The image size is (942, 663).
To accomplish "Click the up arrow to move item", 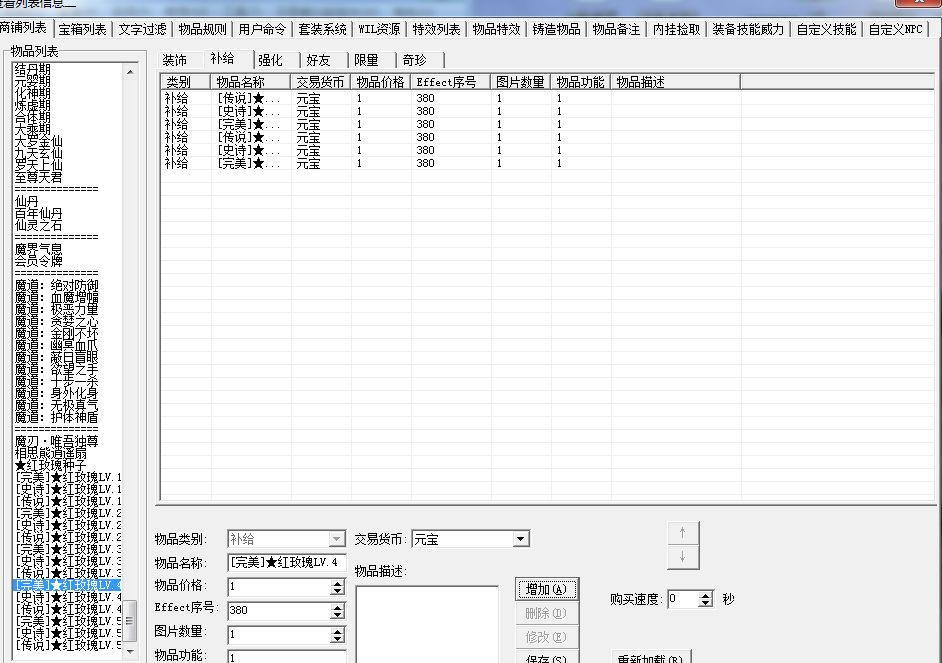I will click(x=683, y=531).
